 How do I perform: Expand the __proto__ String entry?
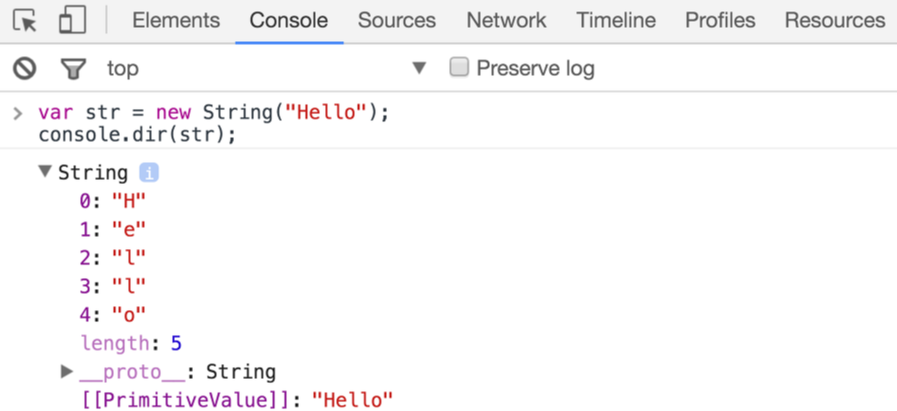pos(67,372)
